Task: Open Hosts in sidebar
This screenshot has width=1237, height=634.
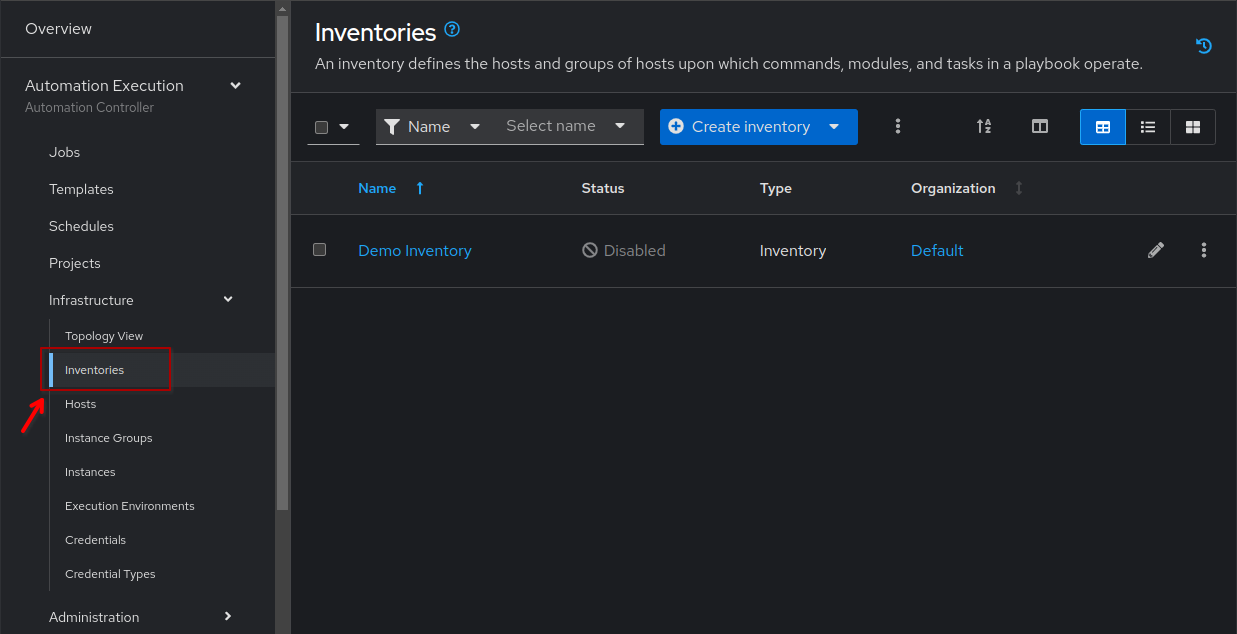Action: (80, 404)
